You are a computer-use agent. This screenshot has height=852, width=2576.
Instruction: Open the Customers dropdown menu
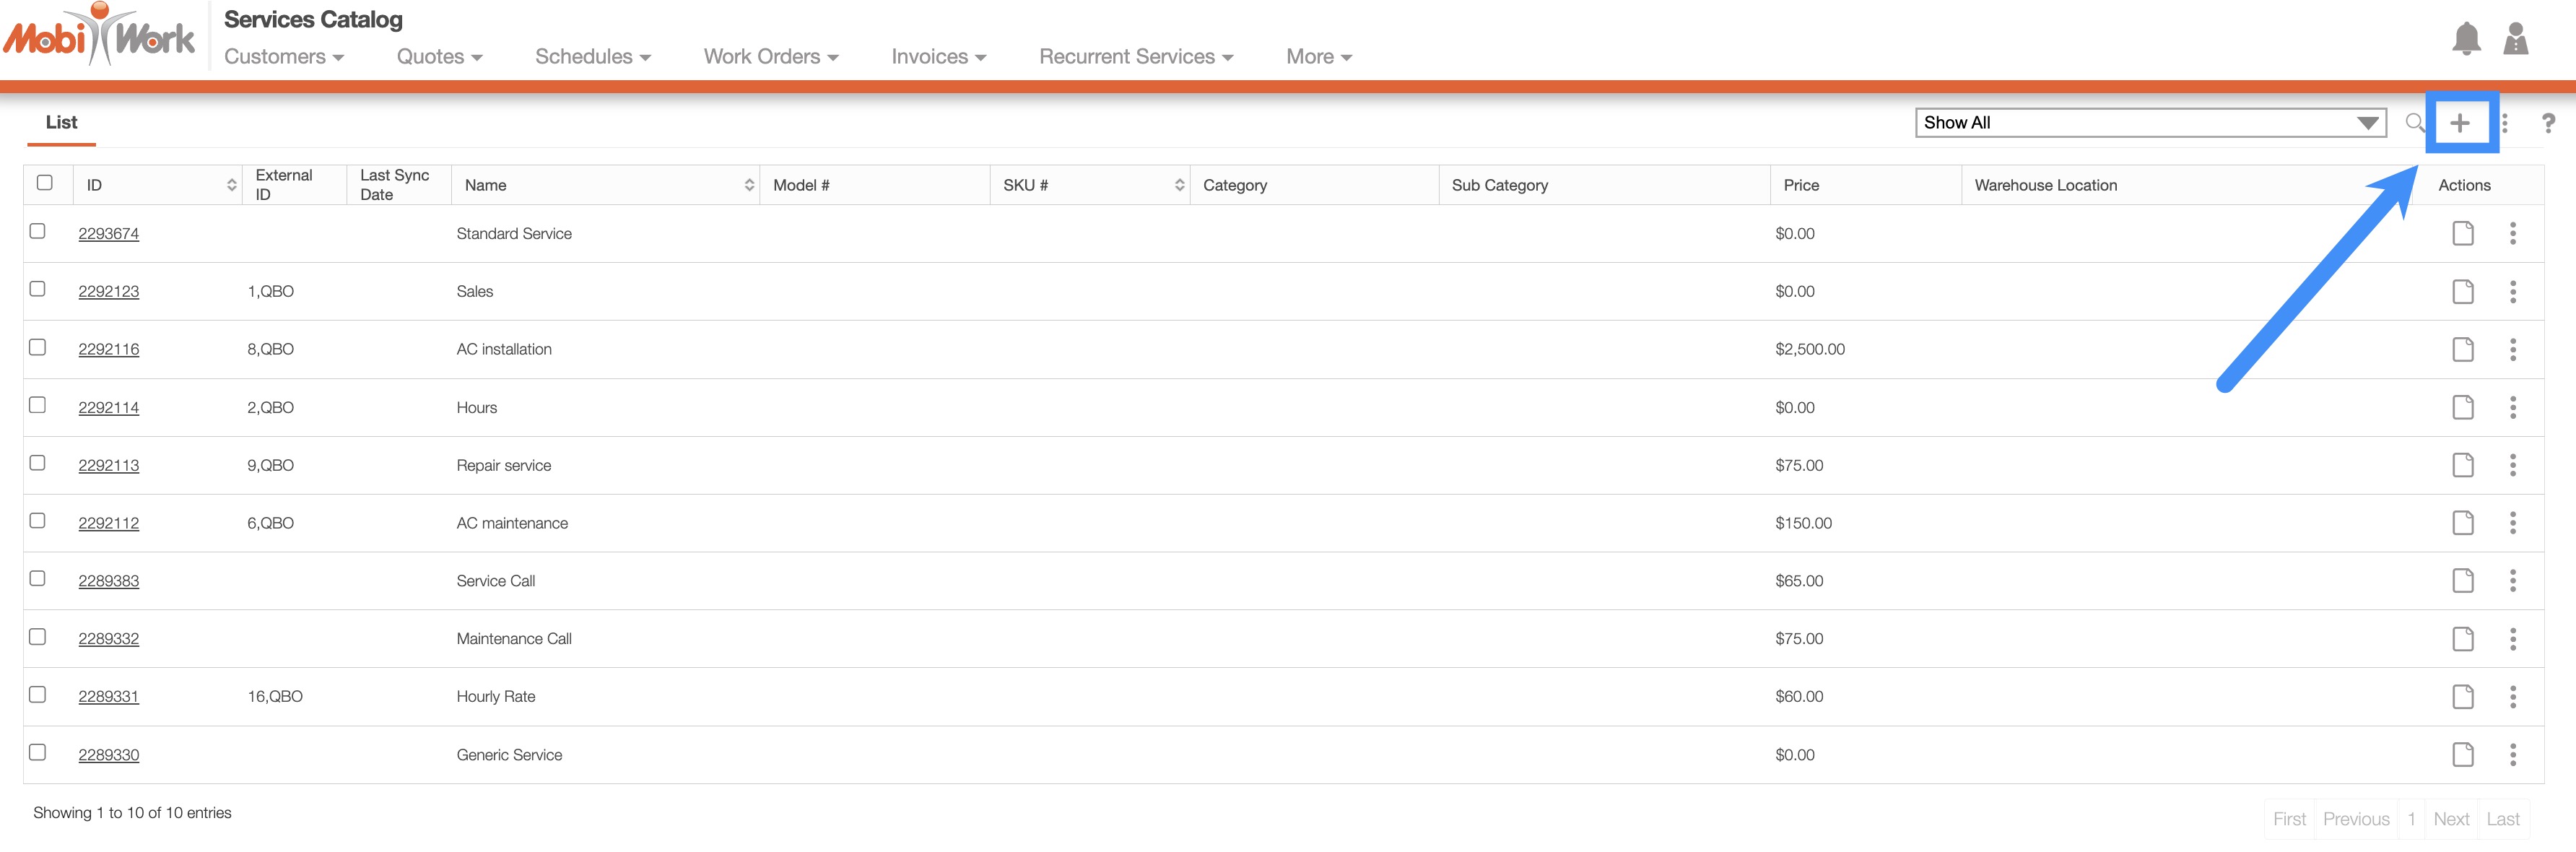284,57
